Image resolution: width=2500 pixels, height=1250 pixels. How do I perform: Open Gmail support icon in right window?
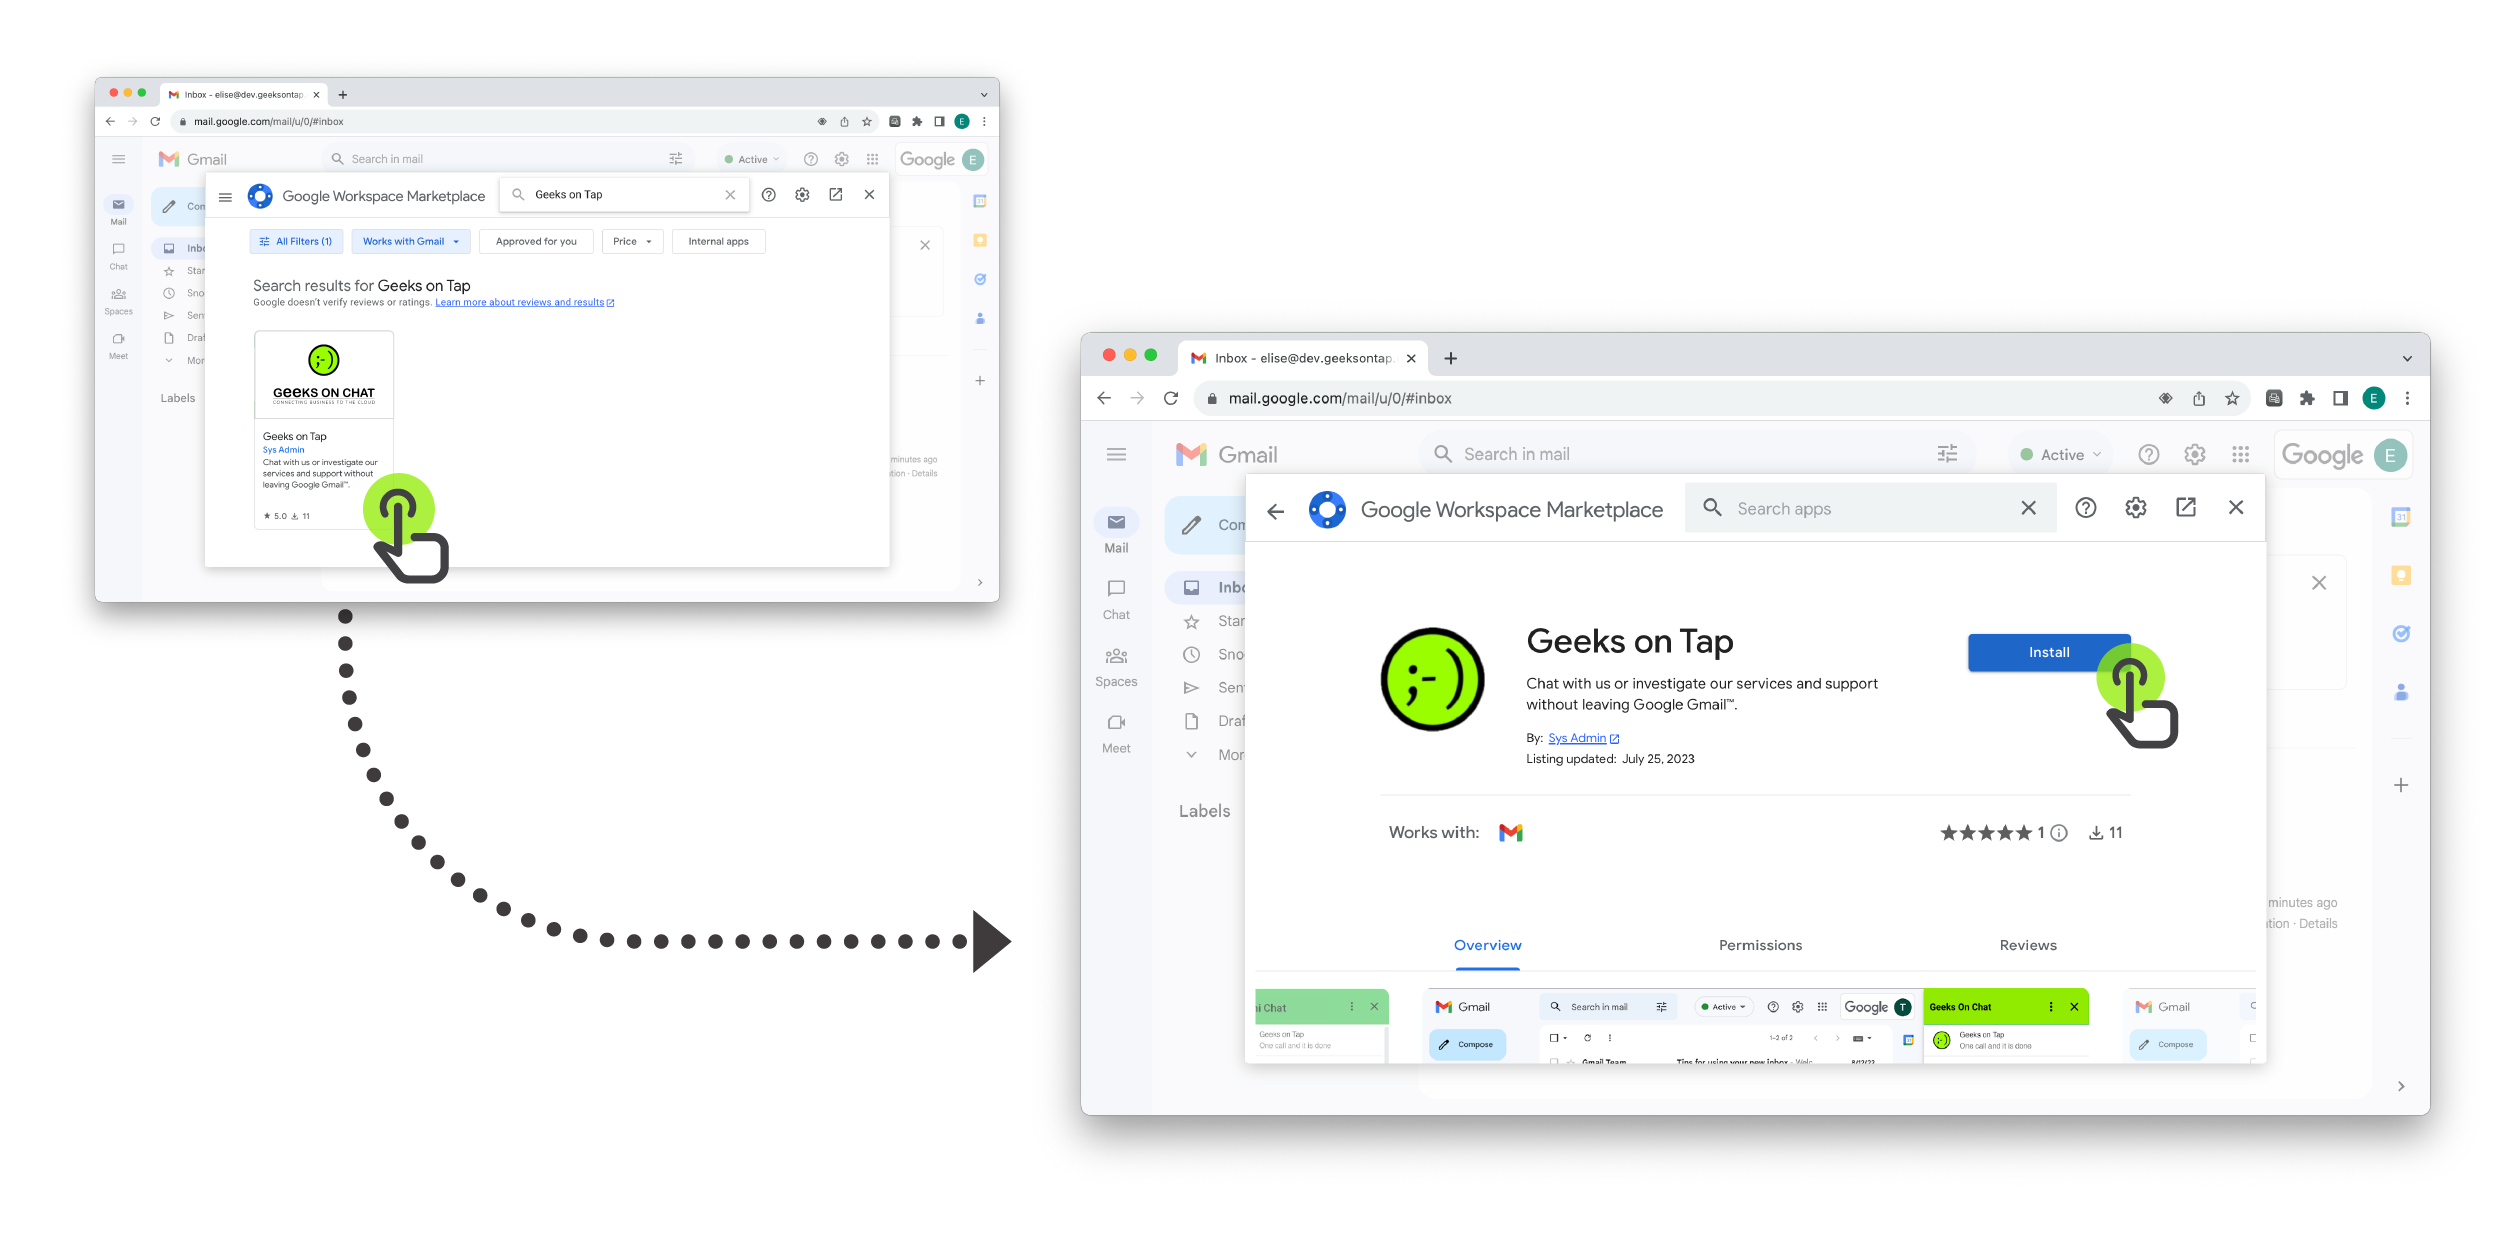(2148, 454)
